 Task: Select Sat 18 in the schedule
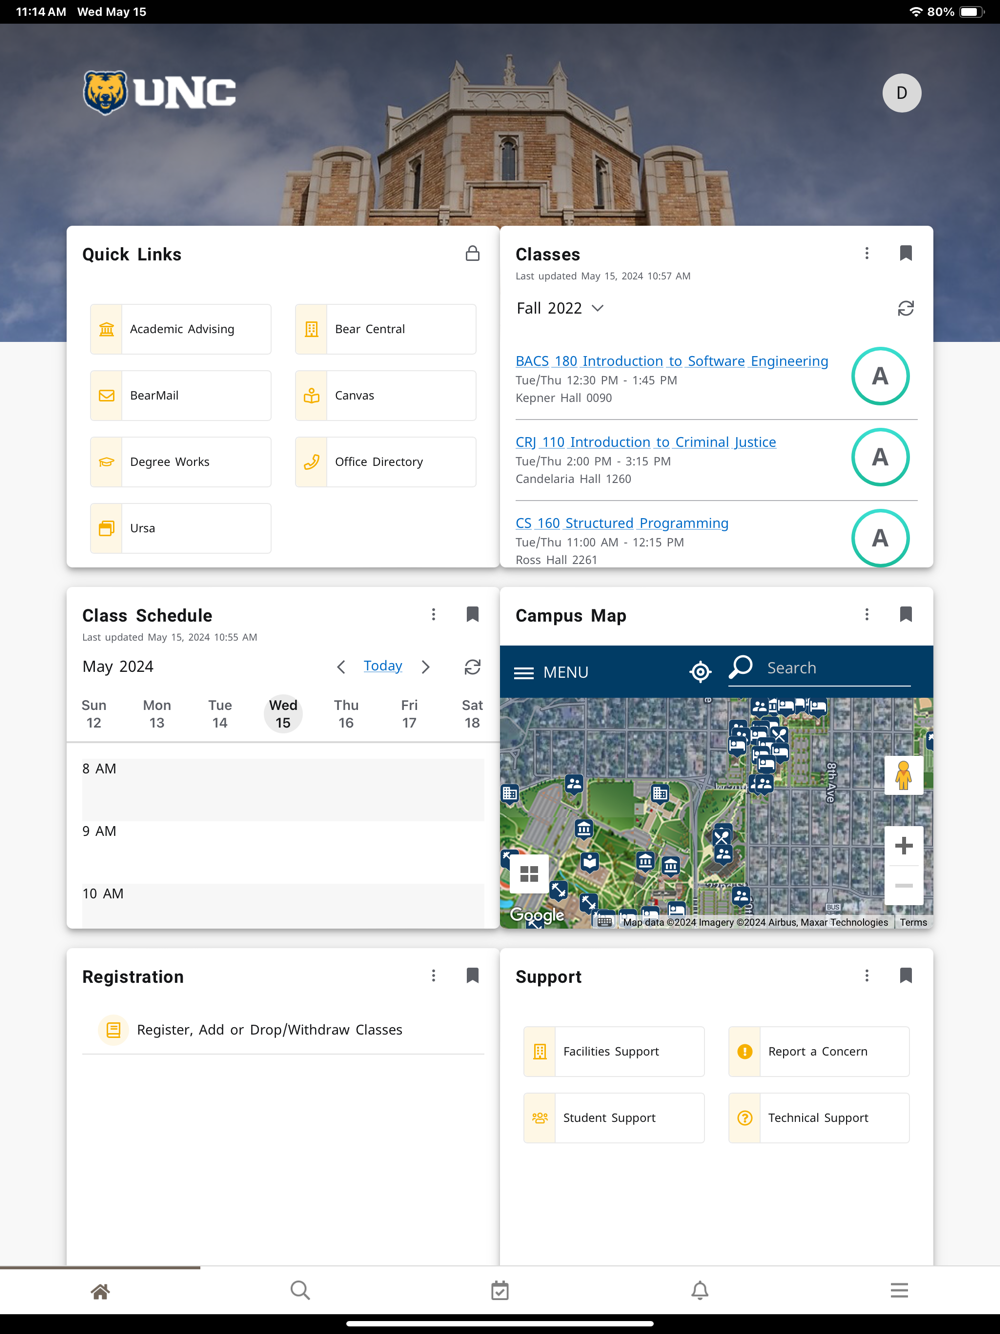472,714
